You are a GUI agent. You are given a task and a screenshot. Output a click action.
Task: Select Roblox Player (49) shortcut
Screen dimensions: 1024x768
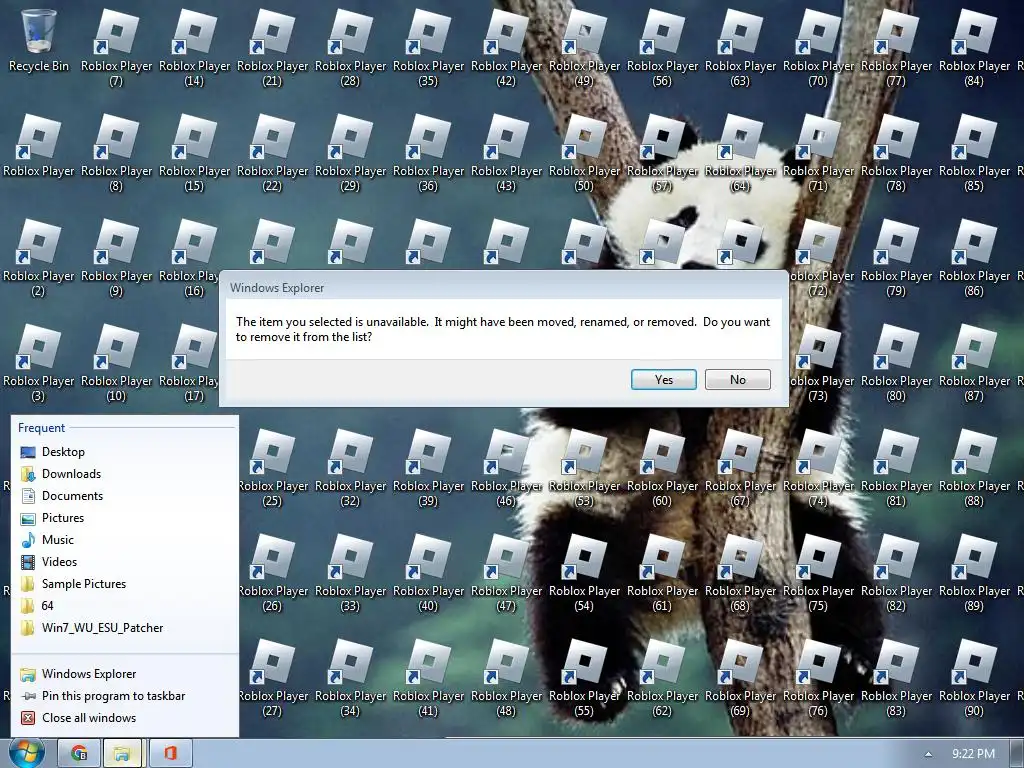[584, 47]
